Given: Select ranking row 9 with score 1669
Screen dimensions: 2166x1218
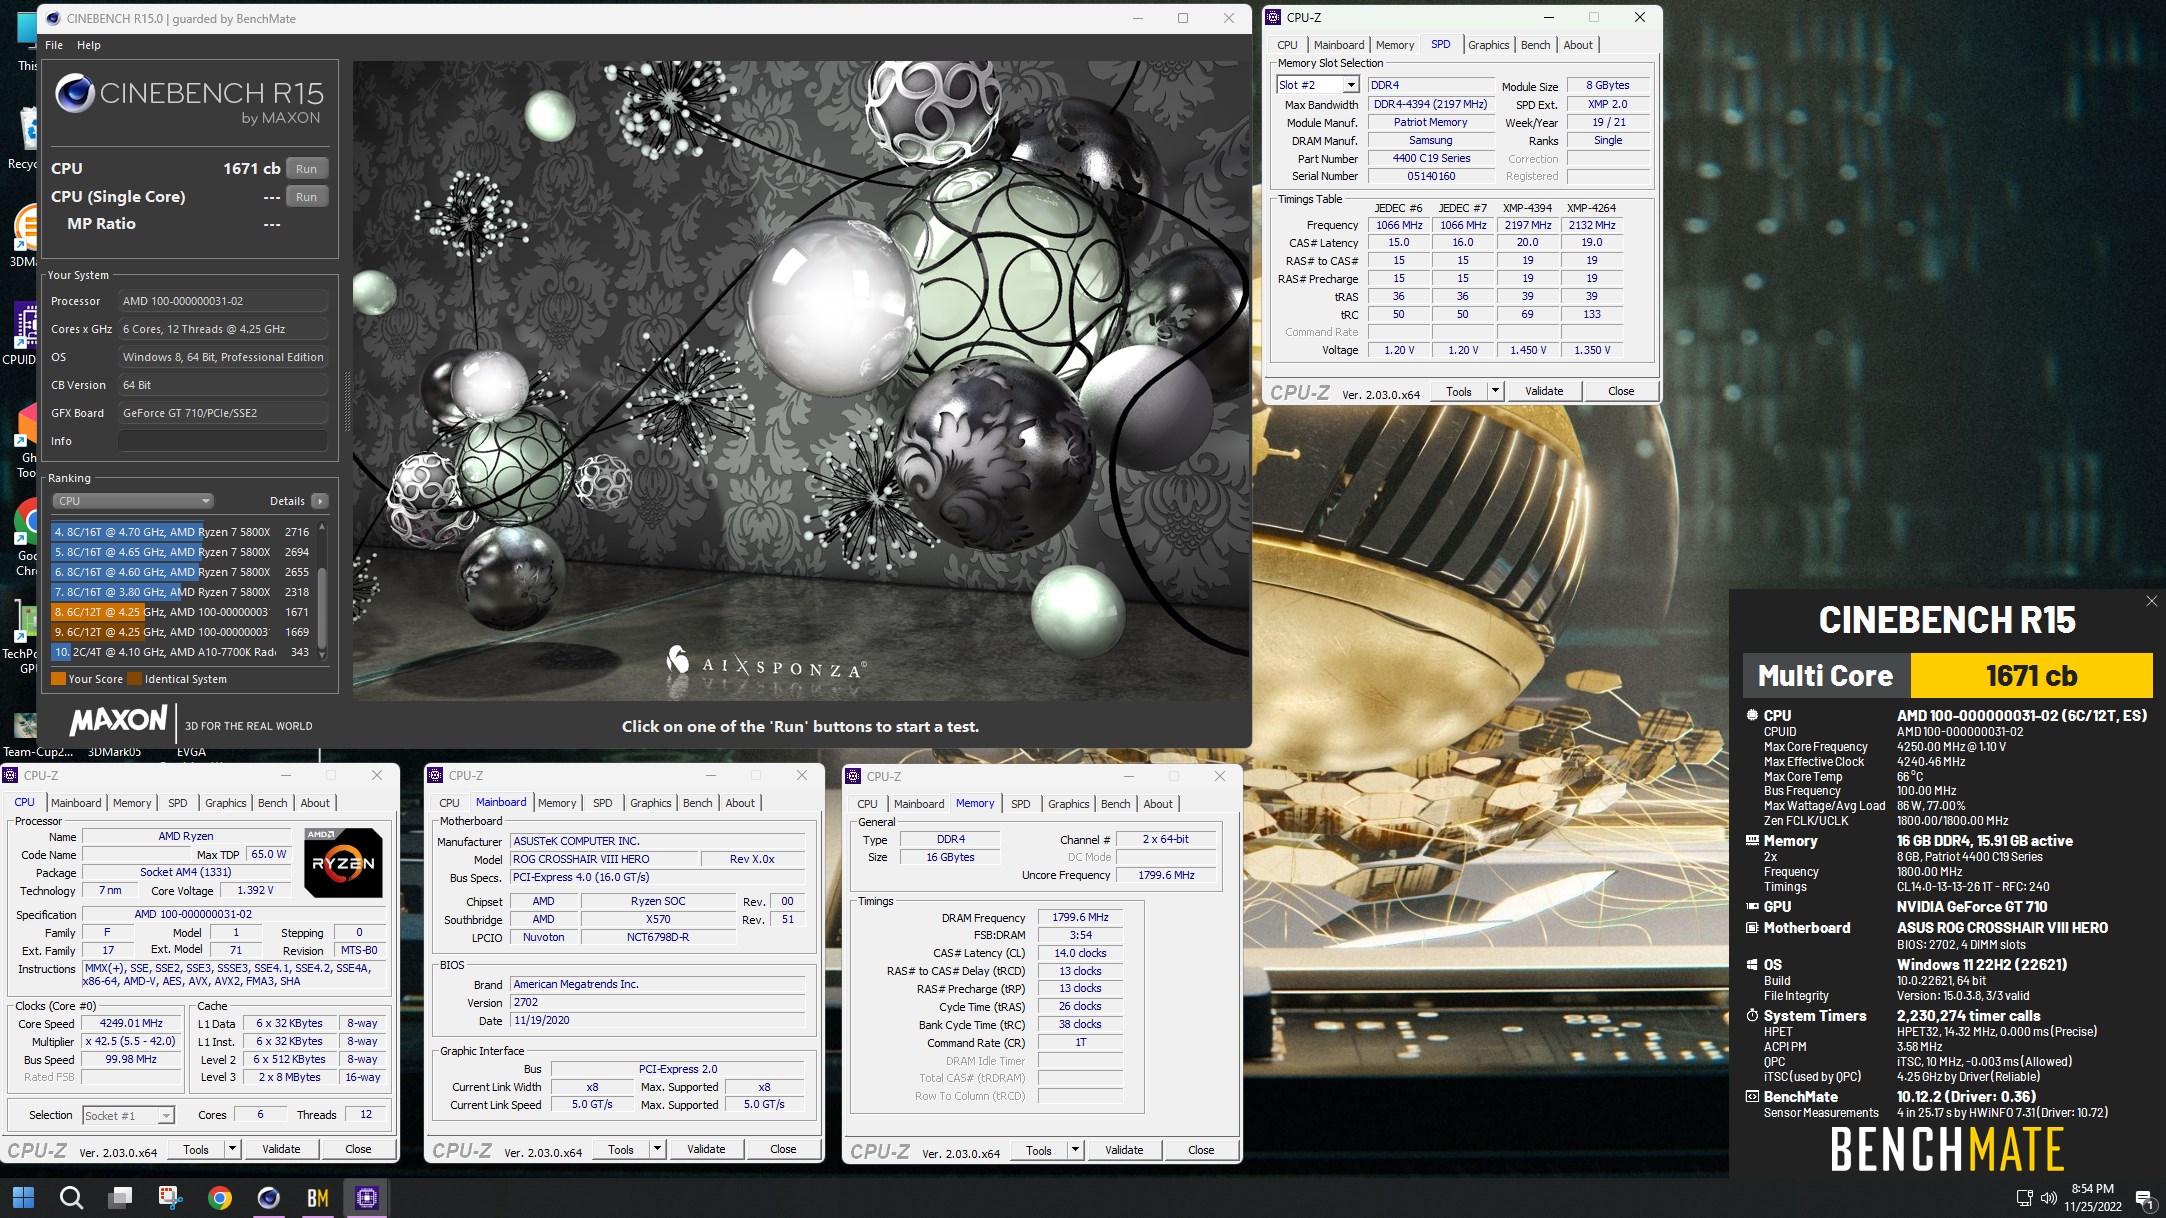Looking at the screenshot, I should [182, 632].
